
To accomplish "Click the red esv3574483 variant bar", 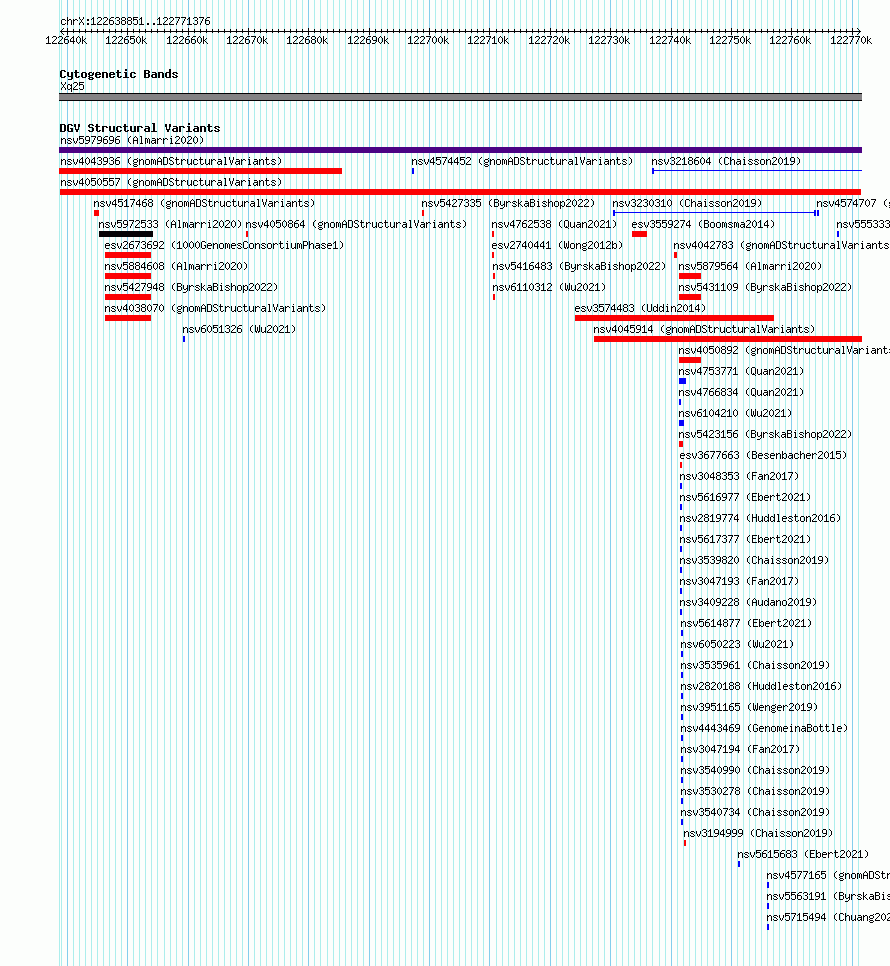I will tap(674, 318).
